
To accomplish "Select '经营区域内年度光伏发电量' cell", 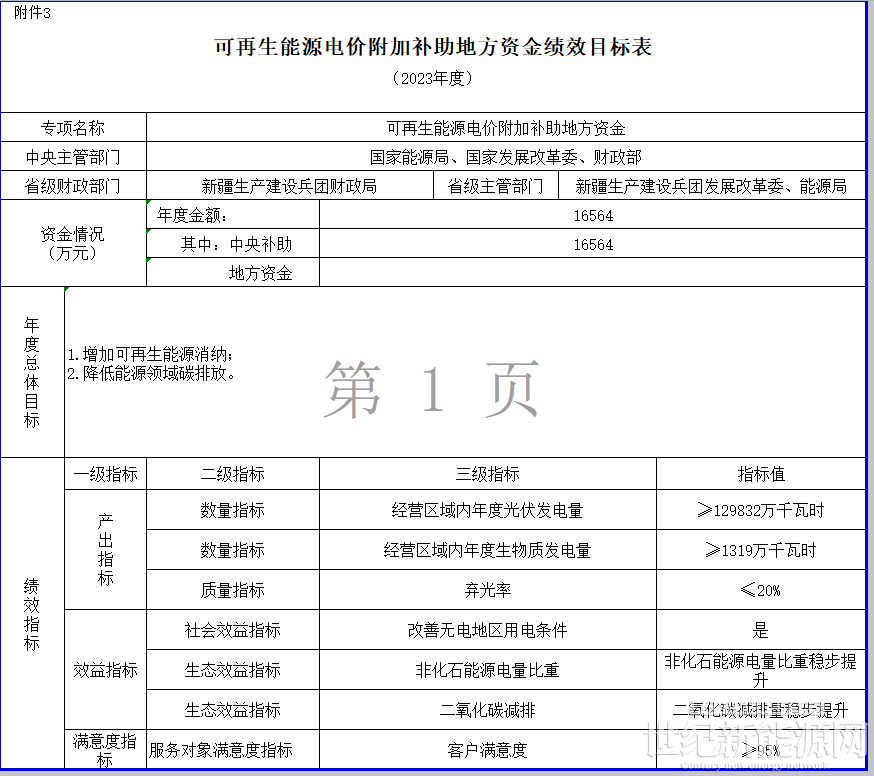I will [x=488, y=510].
